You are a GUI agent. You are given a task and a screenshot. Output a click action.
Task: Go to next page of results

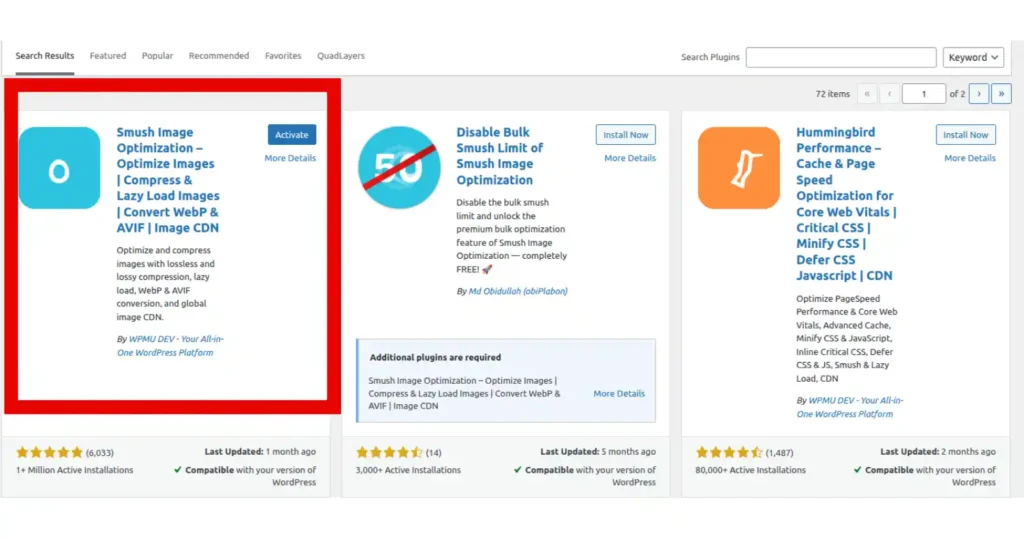(978, 94)
